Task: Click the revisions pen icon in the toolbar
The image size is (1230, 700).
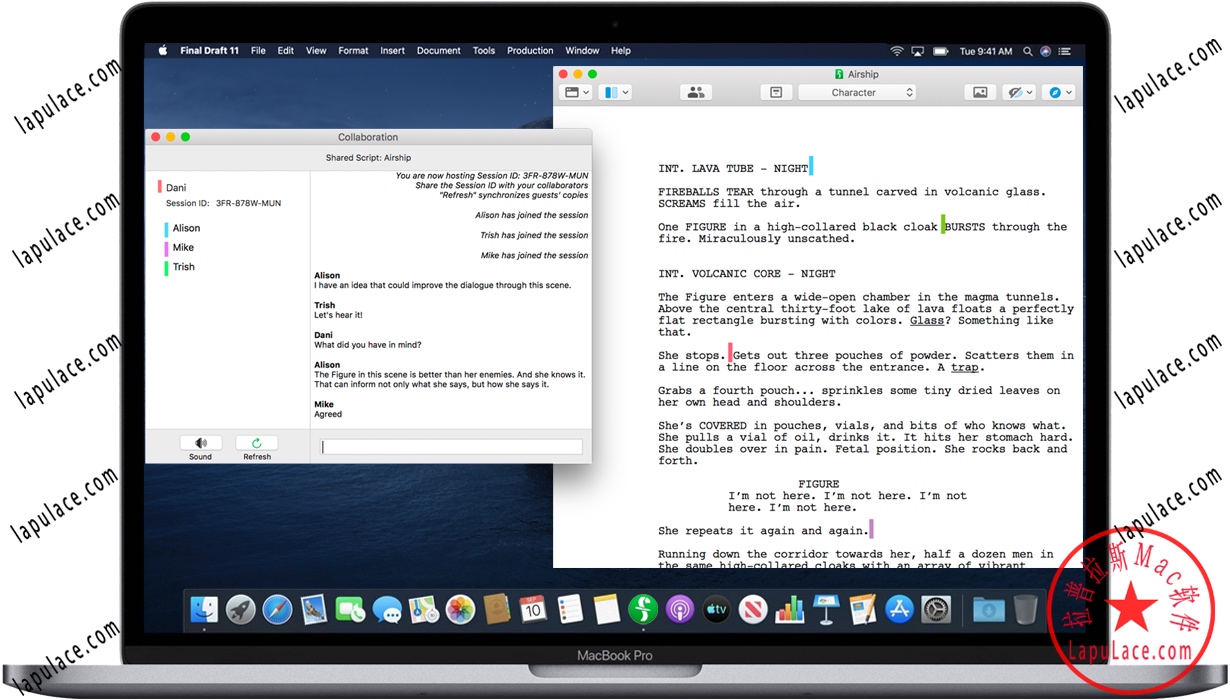Action: click(x=1014, y=91)
